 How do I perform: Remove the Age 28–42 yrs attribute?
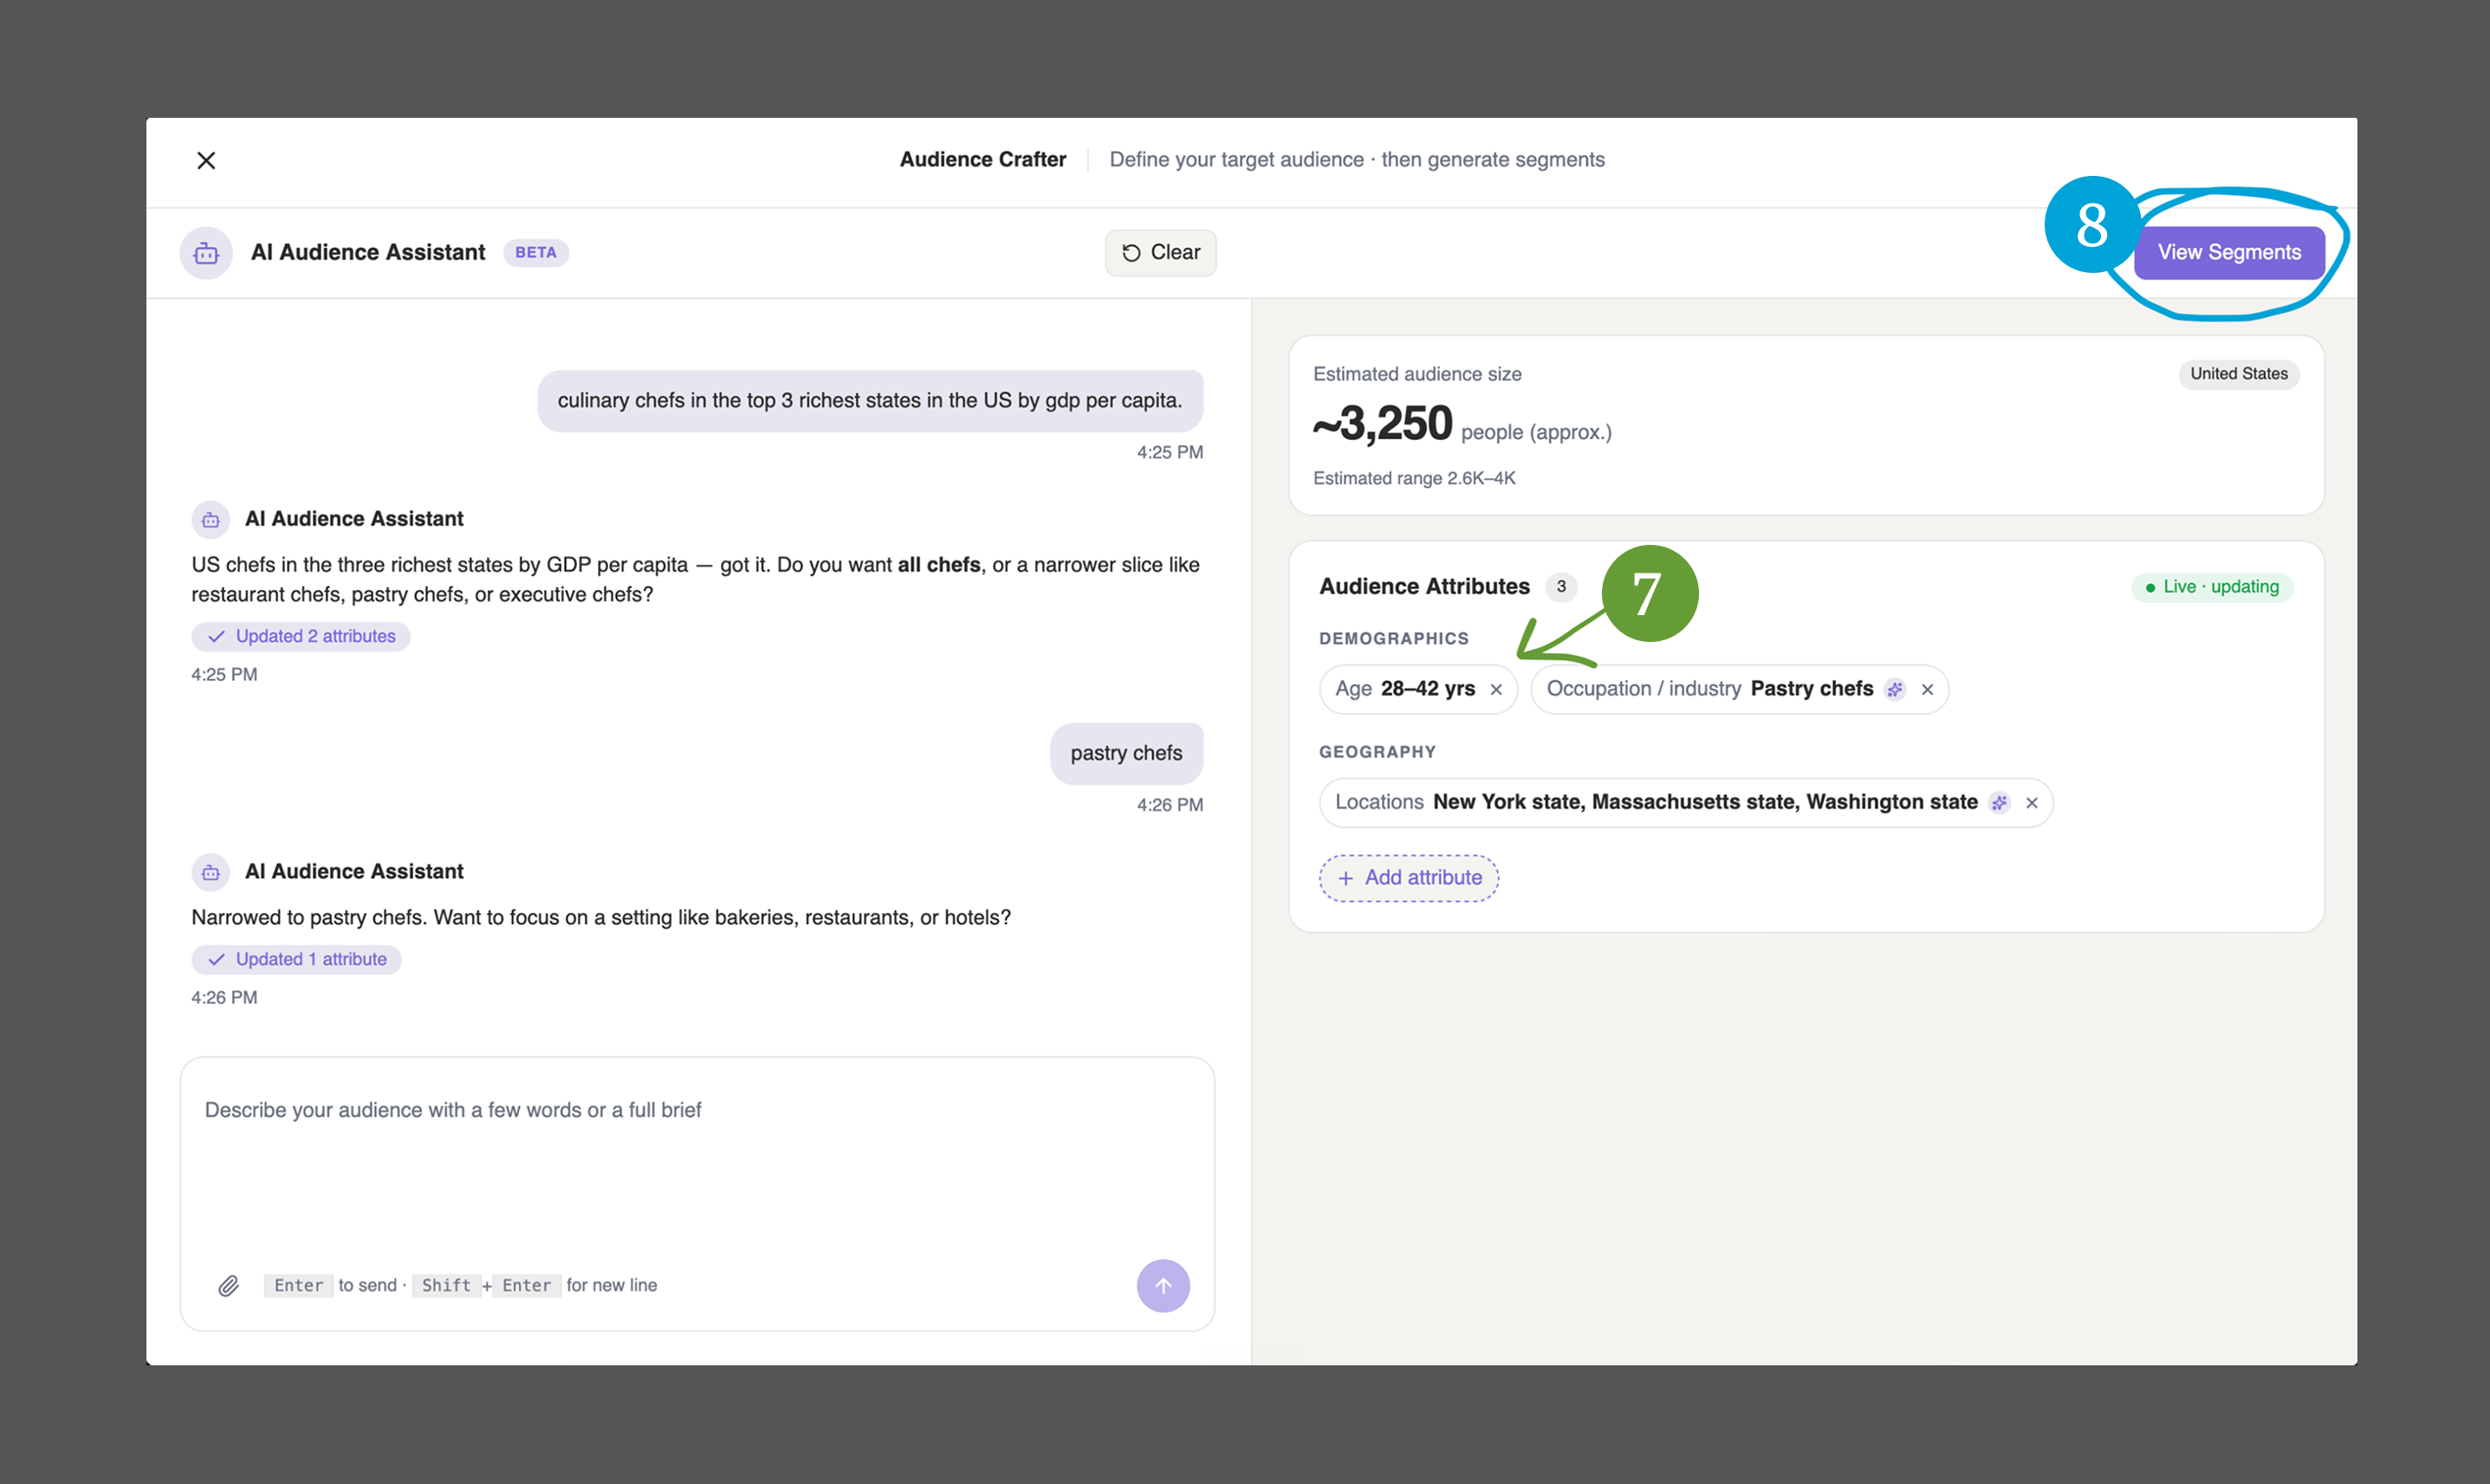(1496, 690)
